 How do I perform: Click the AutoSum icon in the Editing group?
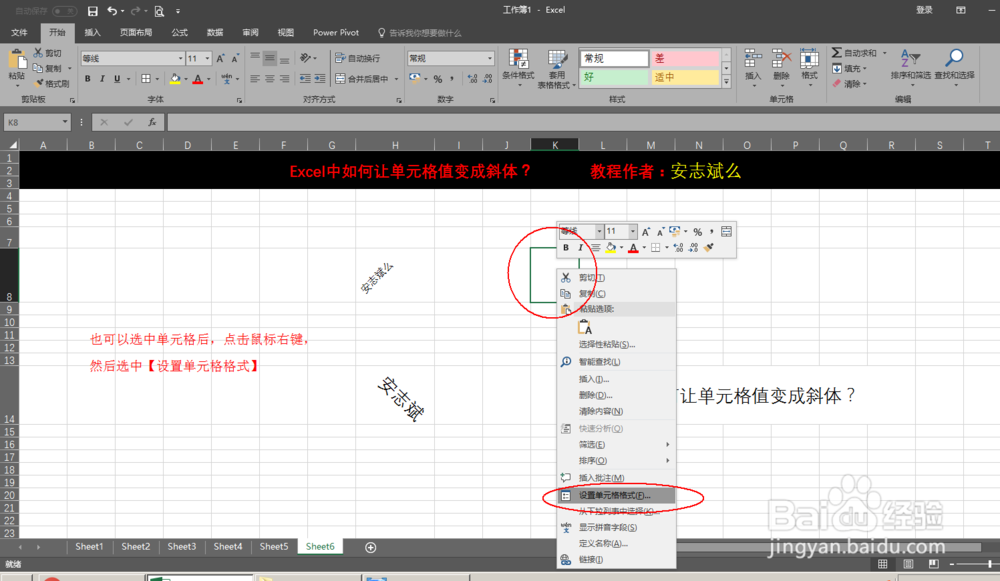(x=837, y=52)
